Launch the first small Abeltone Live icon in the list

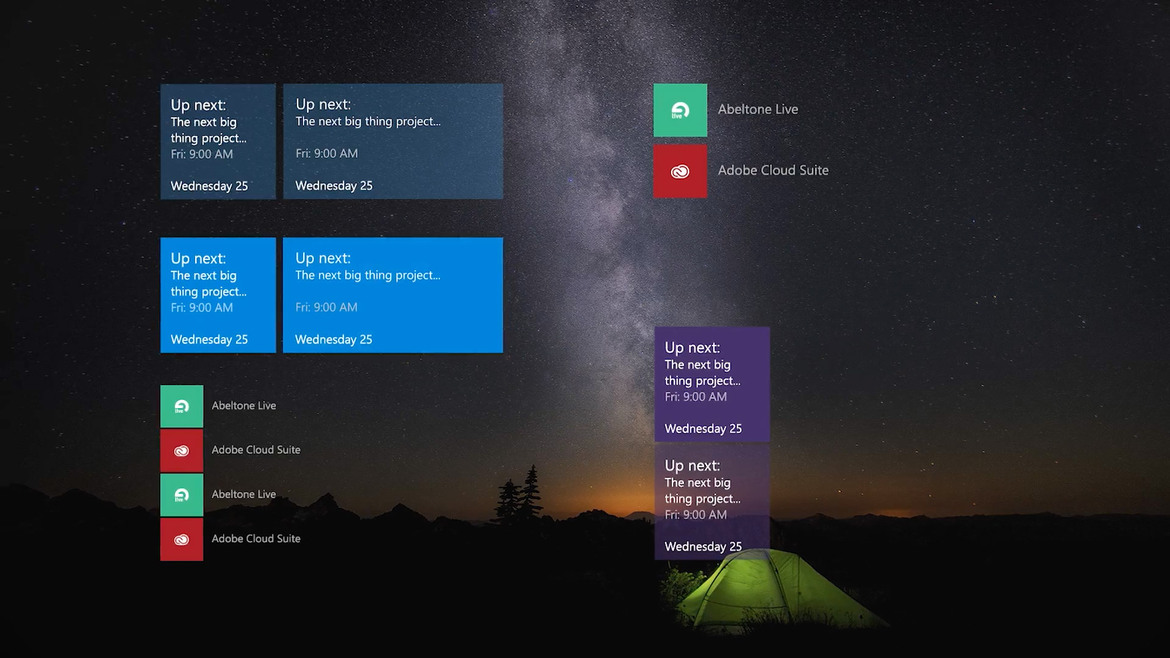coord(181,406)
